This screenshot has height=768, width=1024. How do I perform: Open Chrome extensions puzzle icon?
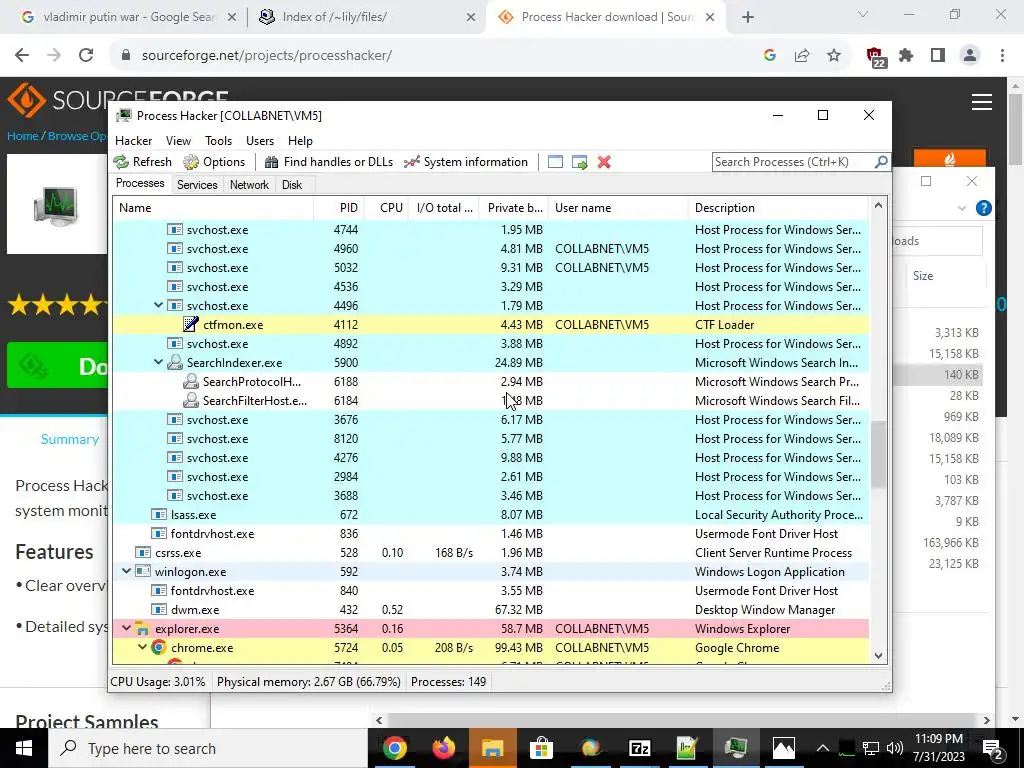[x=906, y=56]
